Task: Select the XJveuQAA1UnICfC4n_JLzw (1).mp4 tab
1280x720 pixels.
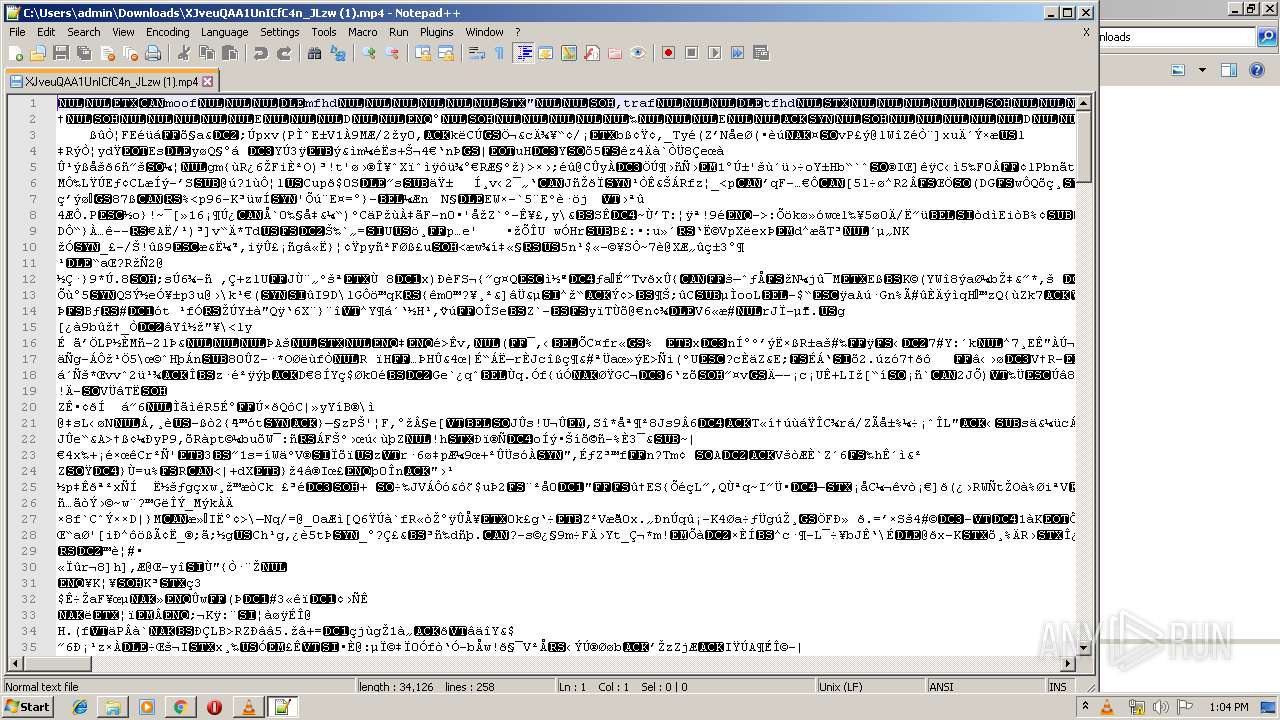Action: pos(110,82)
